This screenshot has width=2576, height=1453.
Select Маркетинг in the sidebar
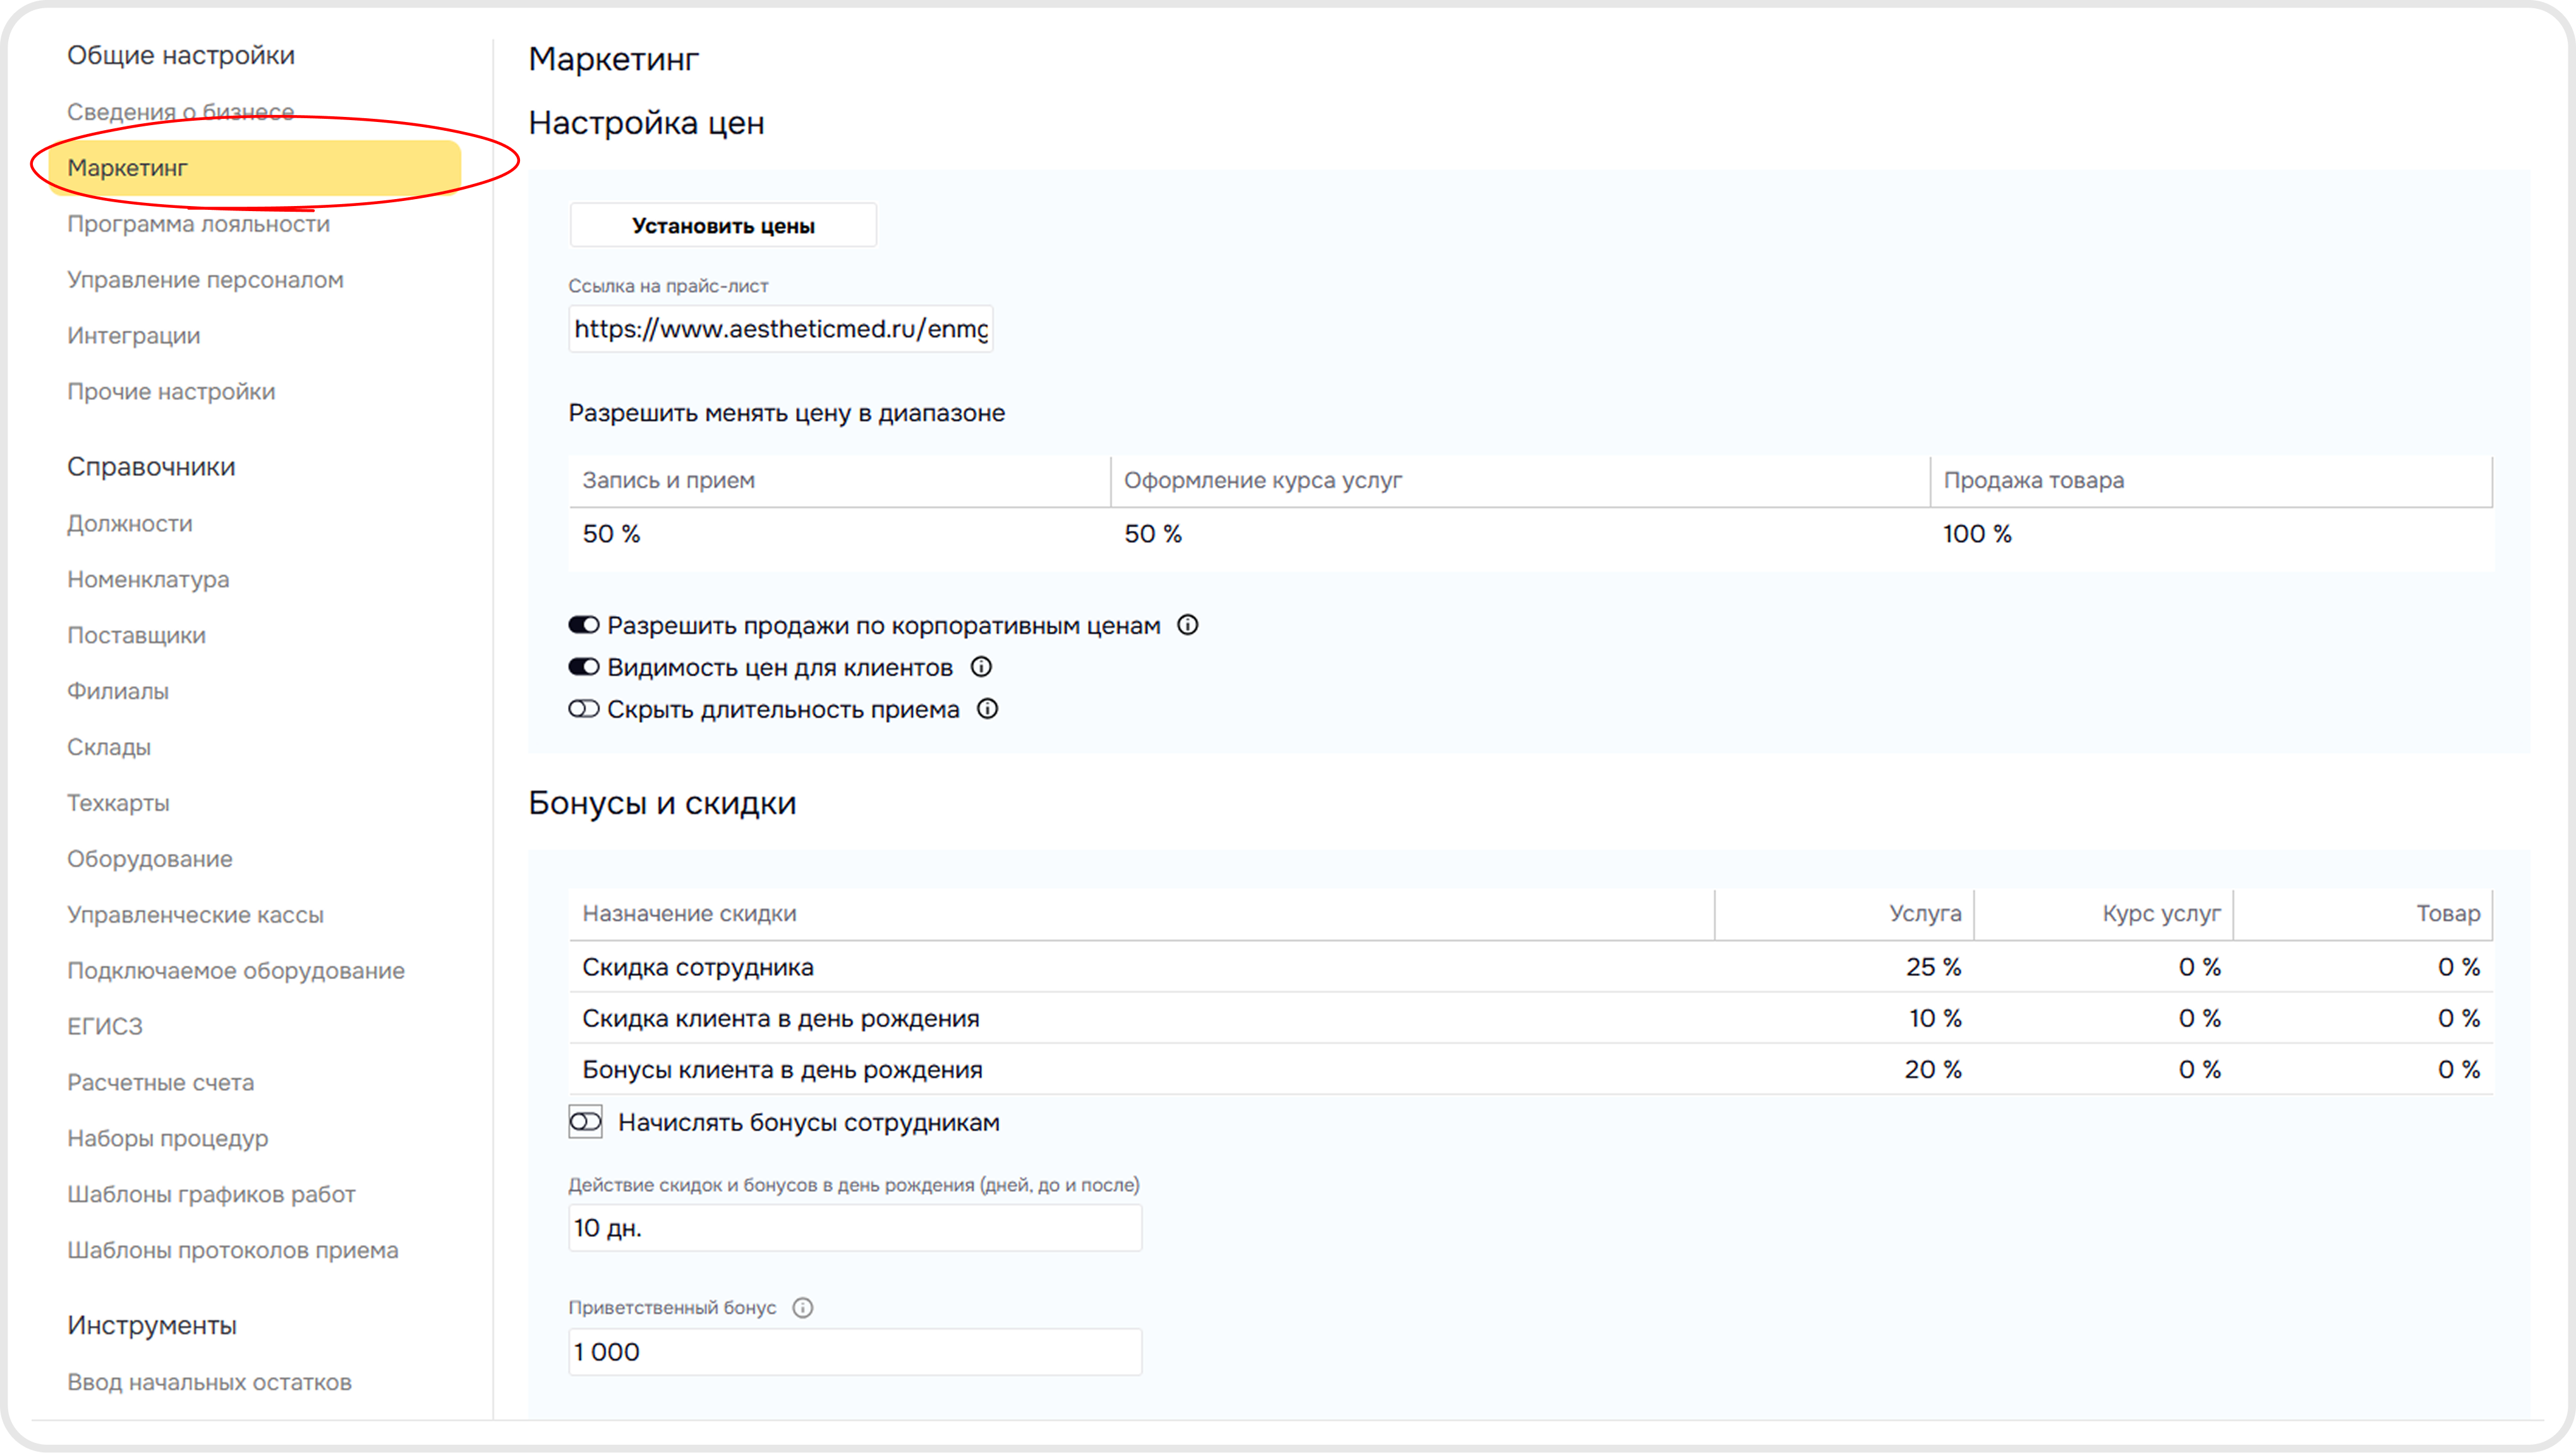254,167
